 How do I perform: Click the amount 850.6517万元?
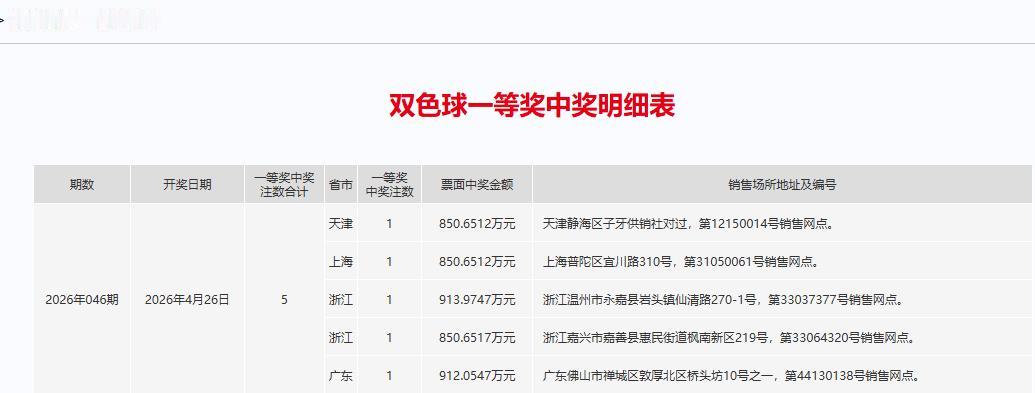click(x=477, y=338)
